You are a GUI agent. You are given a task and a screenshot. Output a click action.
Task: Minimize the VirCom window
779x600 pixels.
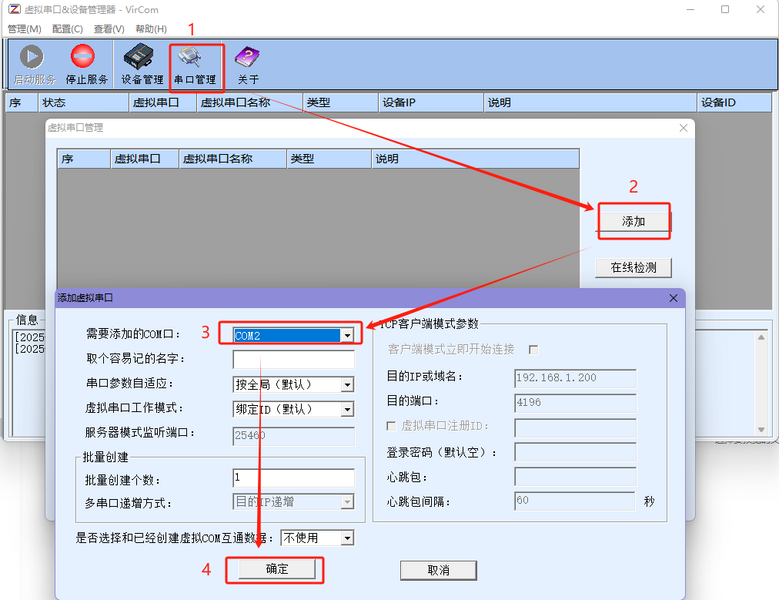tap(691, 9)
